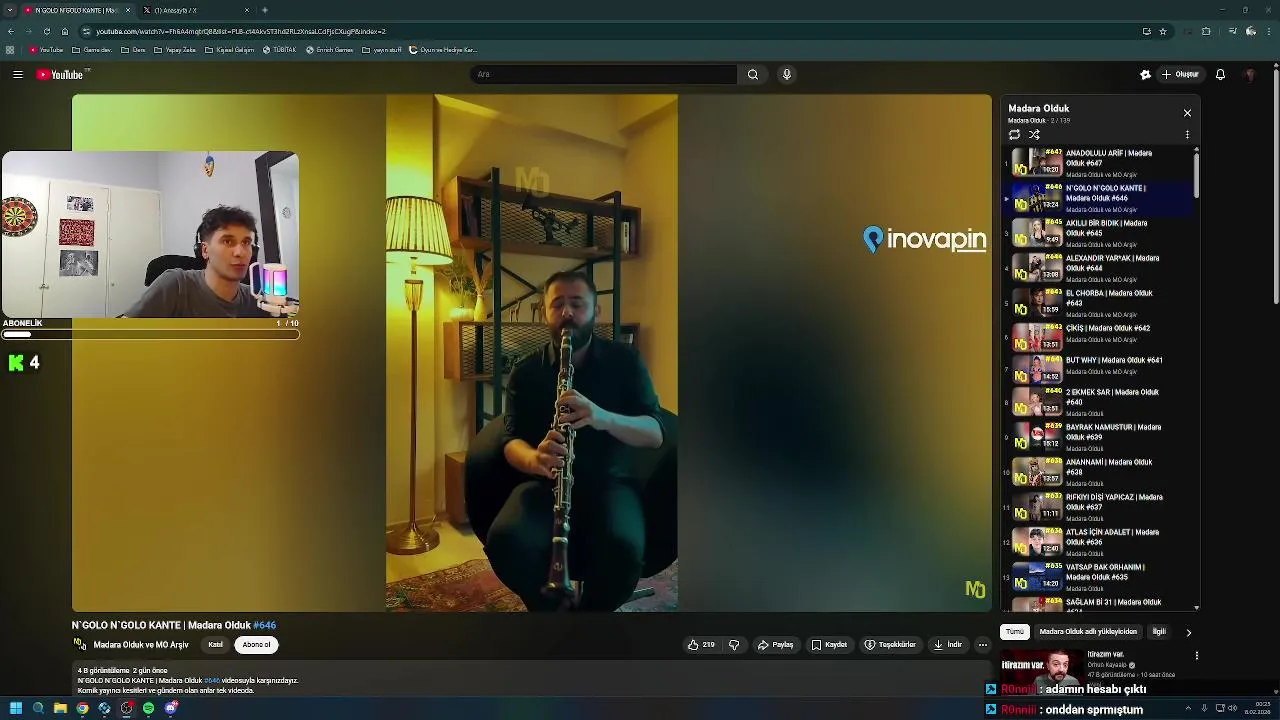Open the Yapay Zeka bookmarks folder
The width and height of the screenshot is (1280, 720).
click(175, 50)
